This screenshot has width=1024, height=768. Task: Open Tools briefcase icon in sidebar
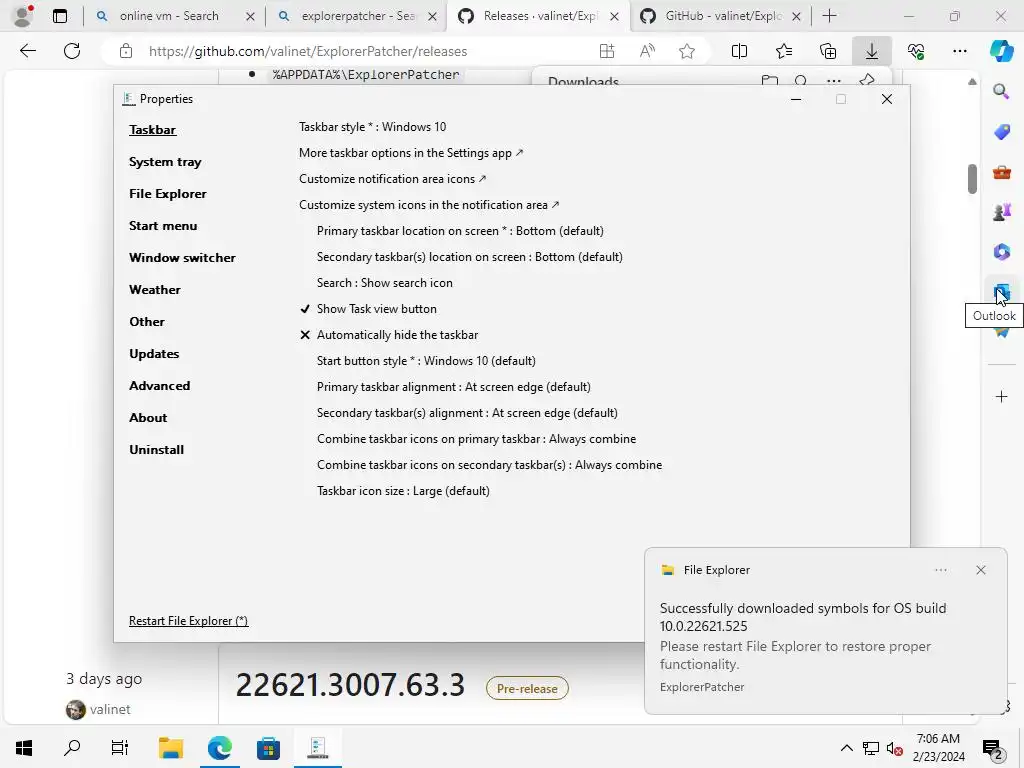point(1002,172)
